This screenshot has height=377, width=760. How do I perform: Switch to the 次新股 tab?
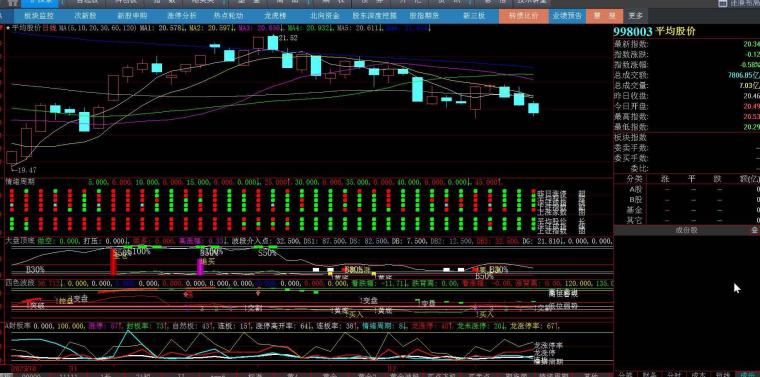coord(85,16)
